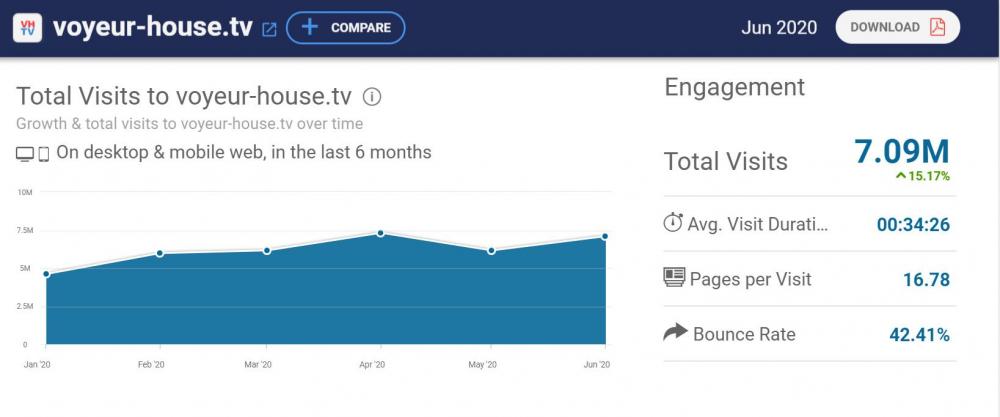This screenshot has width=1000, height=417.
Task: Select the Jan '20 data point on chart
Action: [46, 273]
